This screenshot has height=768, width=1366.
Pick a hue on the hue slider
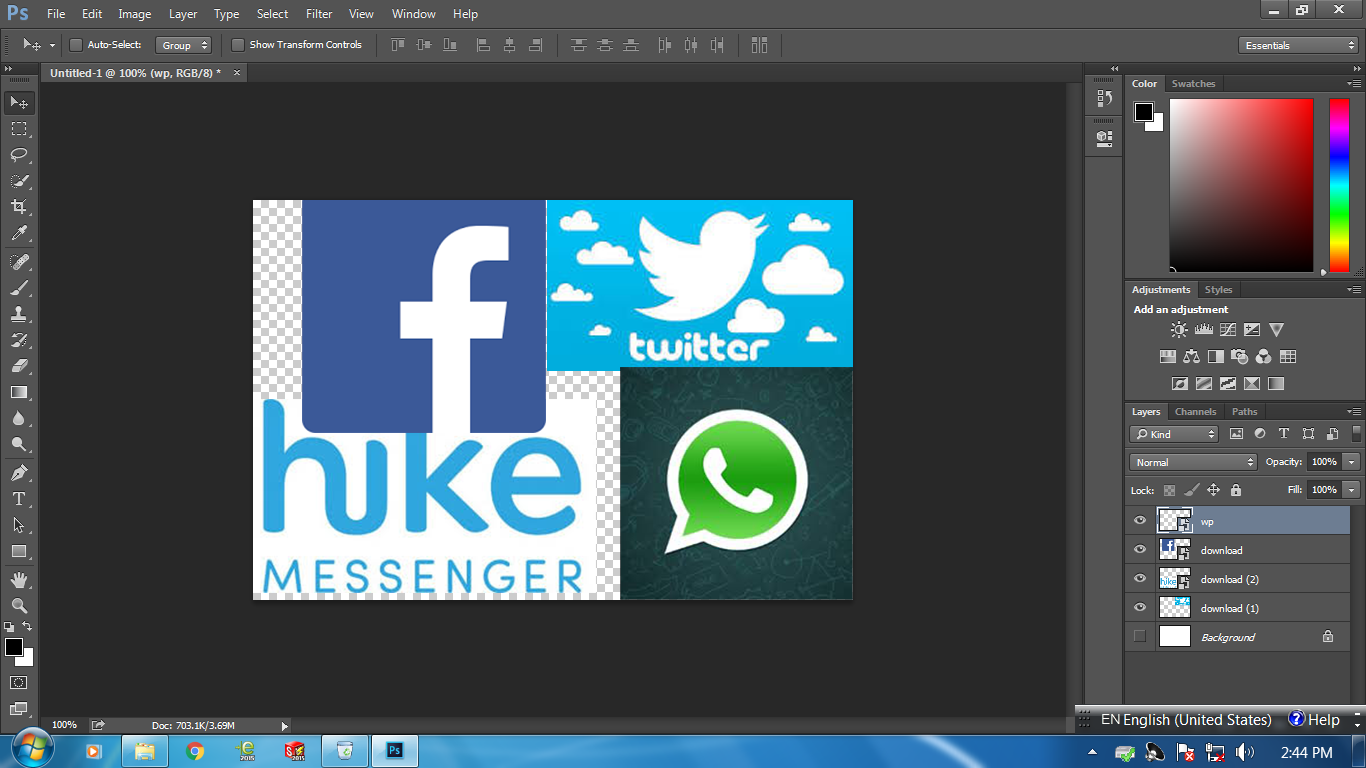click(x=1339, y=186)
